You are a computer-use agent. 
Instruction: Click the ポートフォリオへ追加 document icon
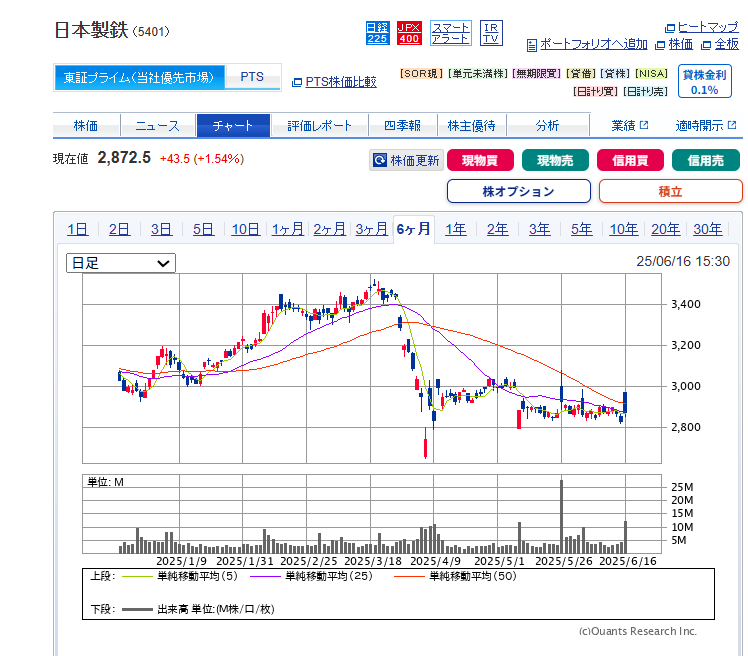coord(531,45)
